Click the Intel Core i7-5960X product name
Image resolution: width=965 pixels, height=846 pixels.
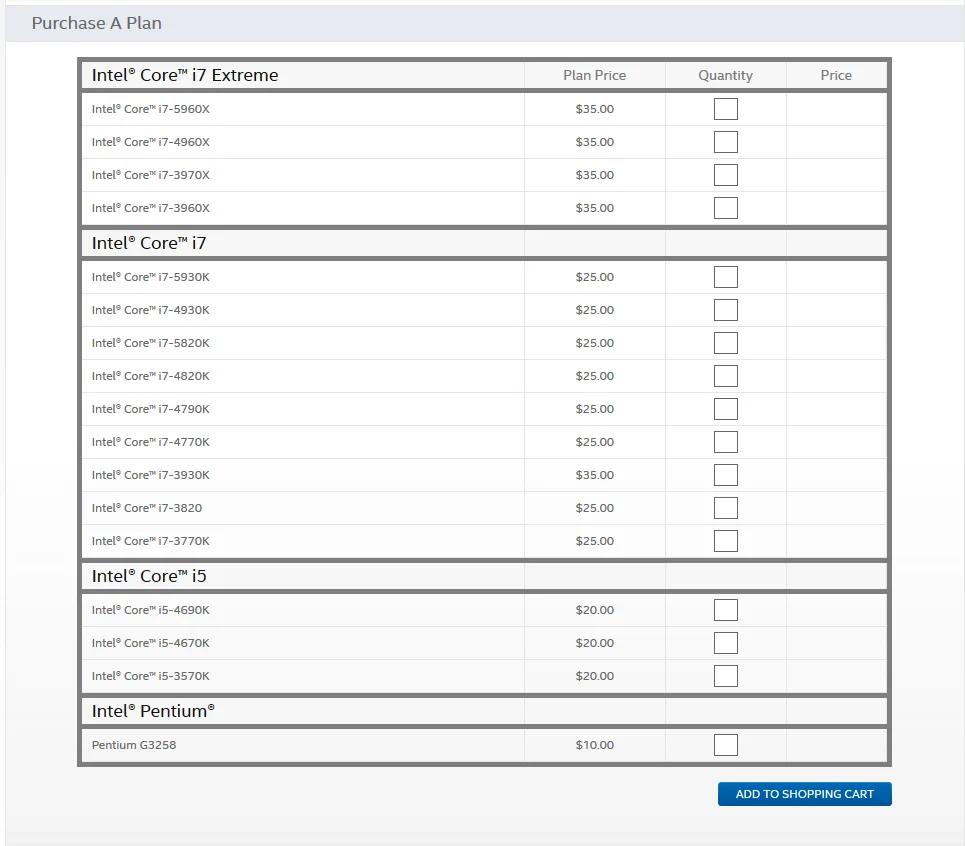(151, 109)
